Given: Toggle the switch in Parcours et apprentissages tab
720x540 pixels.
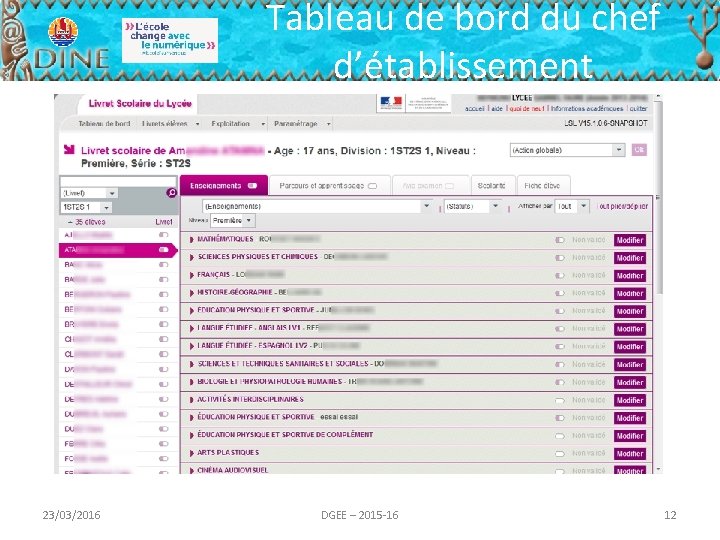Looking at the screenshot, I should [x=372, y=186].
